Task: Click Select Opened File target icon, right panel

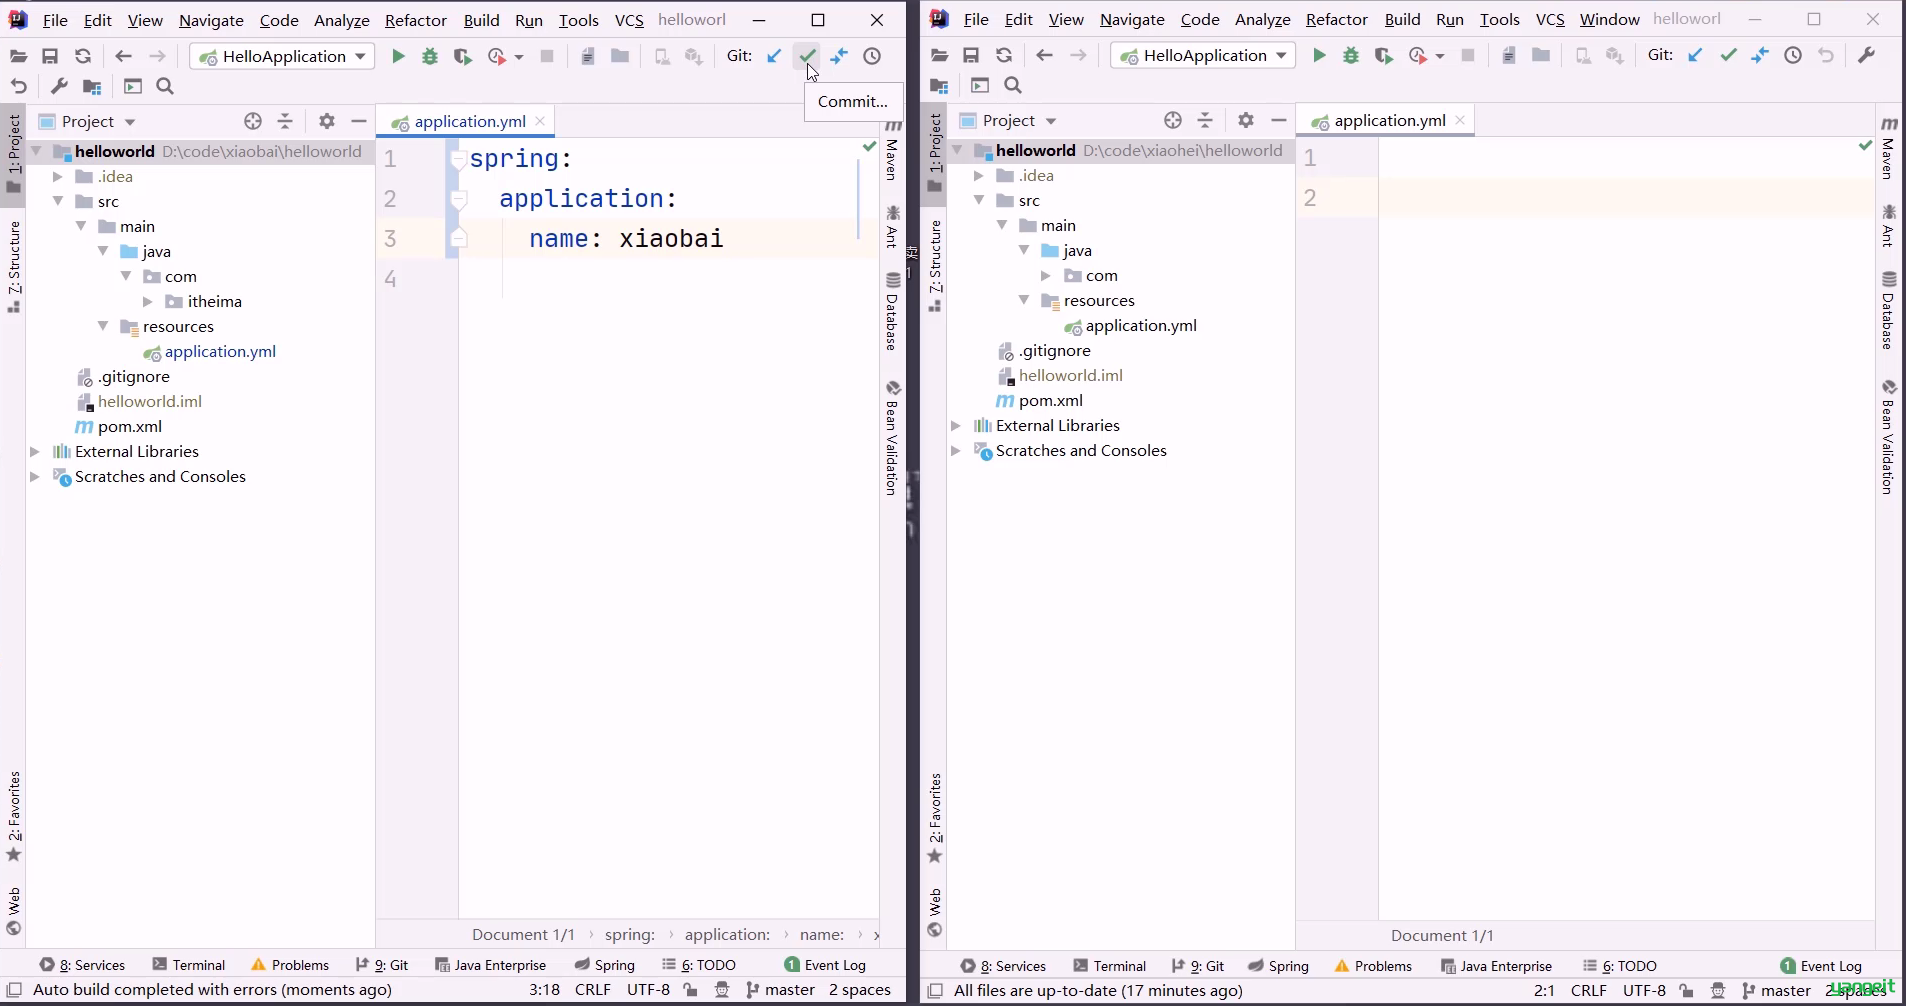Action: [x=1173, y=120]
